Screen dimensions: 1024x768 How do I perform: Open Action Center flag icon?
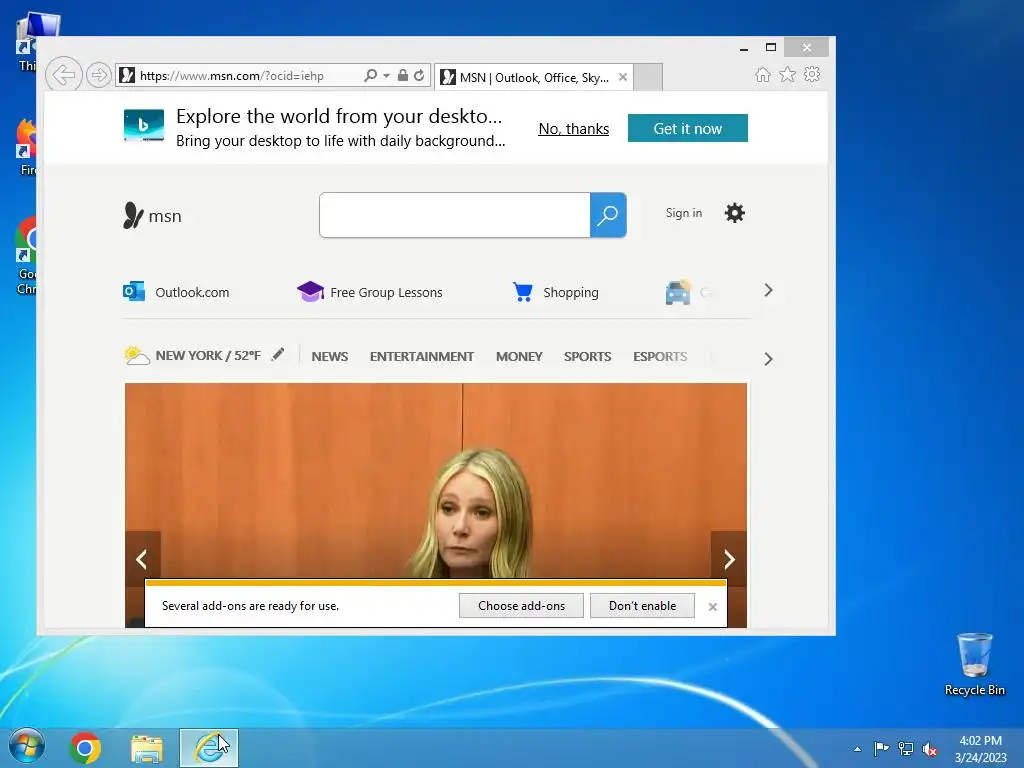coord(881,748)
